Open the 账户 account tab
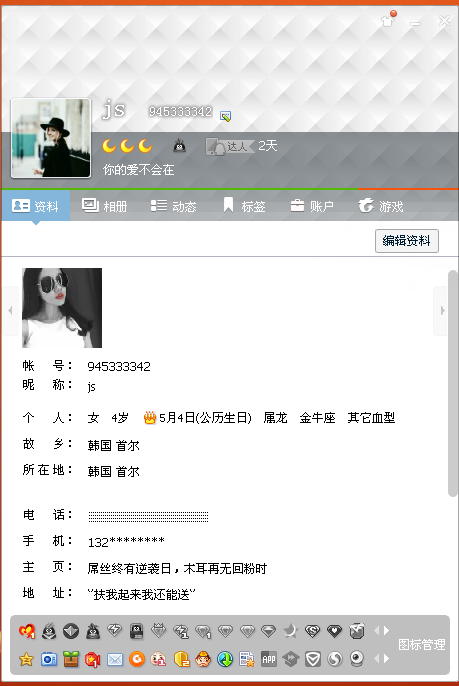459x686 pixels. pos(312,206)
